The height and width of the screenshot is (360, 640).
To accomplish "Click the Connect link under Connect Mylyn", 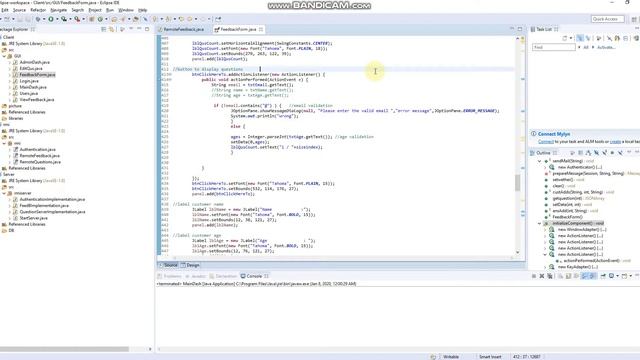I will point(546,142).
